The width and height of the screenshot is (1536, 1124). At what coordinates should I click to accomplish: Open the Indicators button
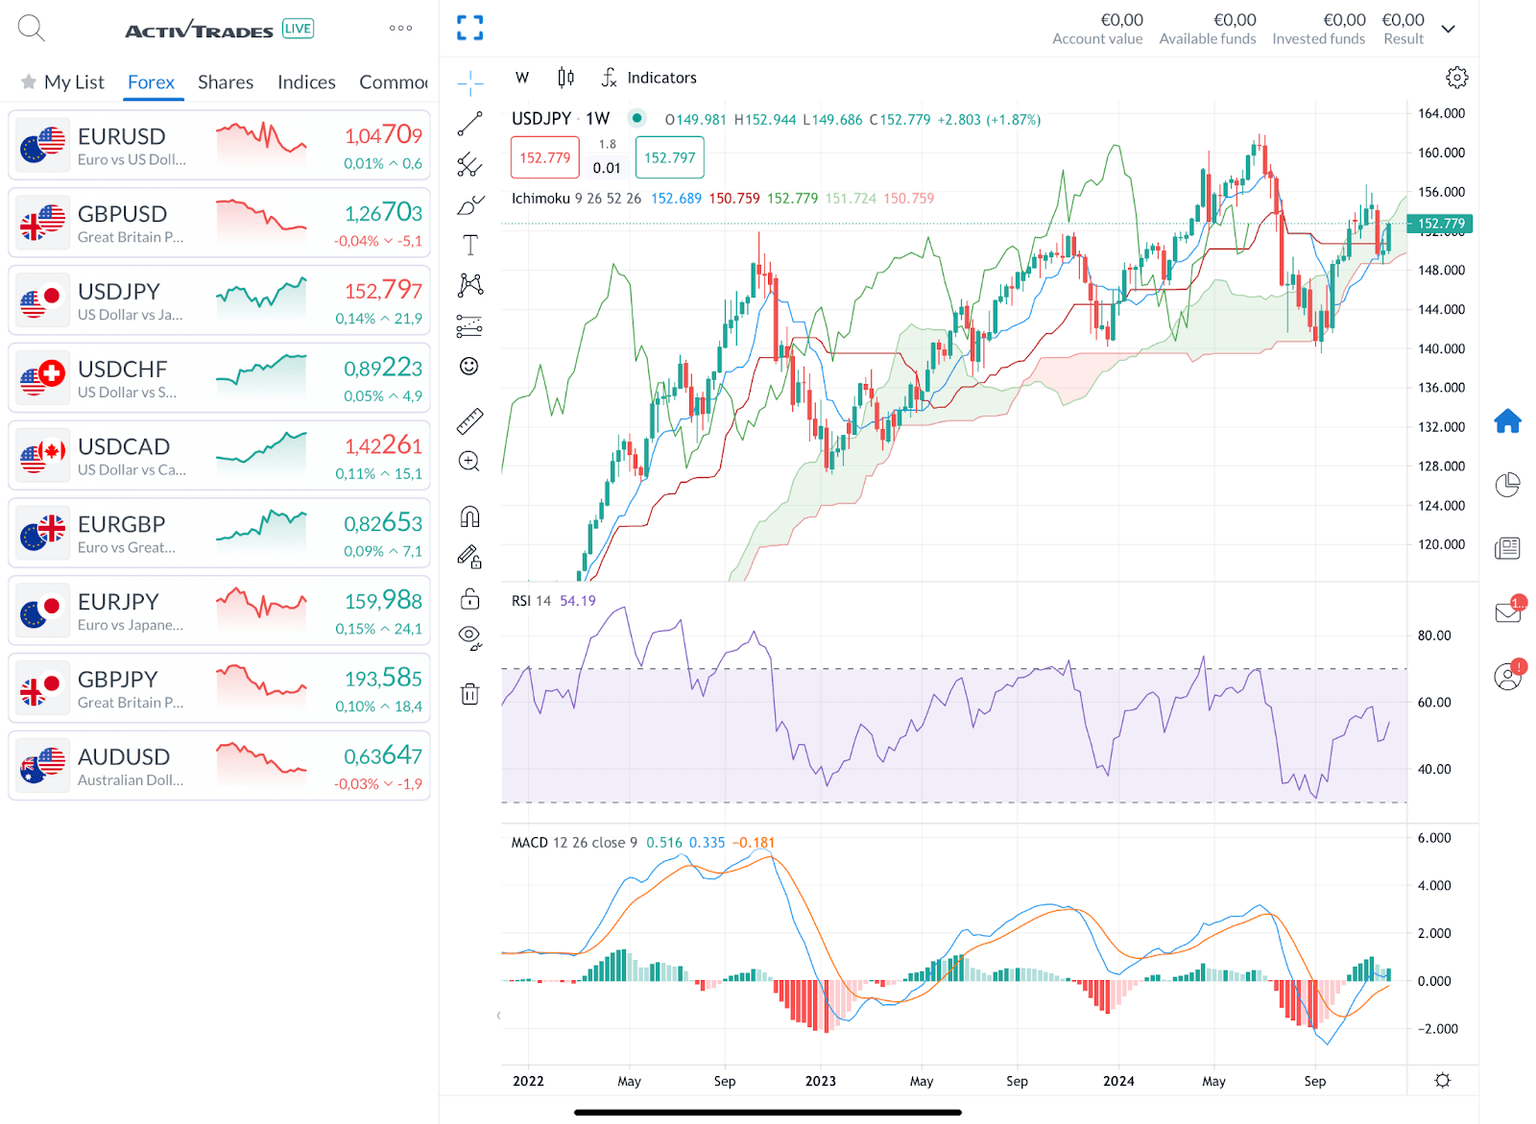click(x=649, y=78)
